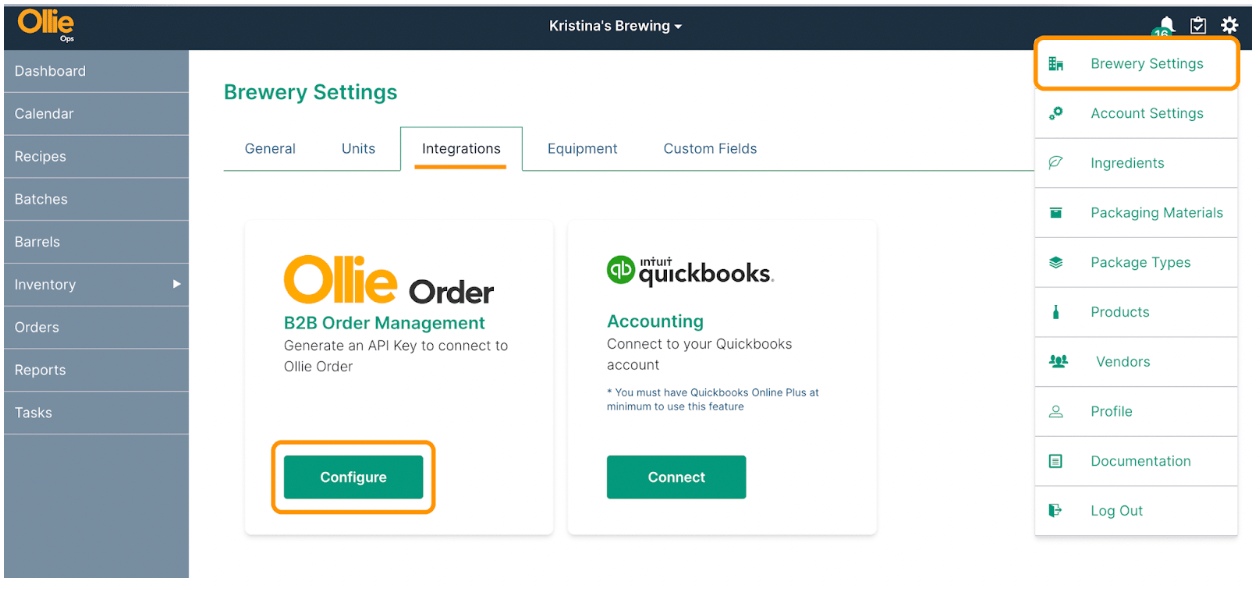Expand the Inventory sidebar item
The width and height of the screenshot is (1260, 590).
coord(96,284)
